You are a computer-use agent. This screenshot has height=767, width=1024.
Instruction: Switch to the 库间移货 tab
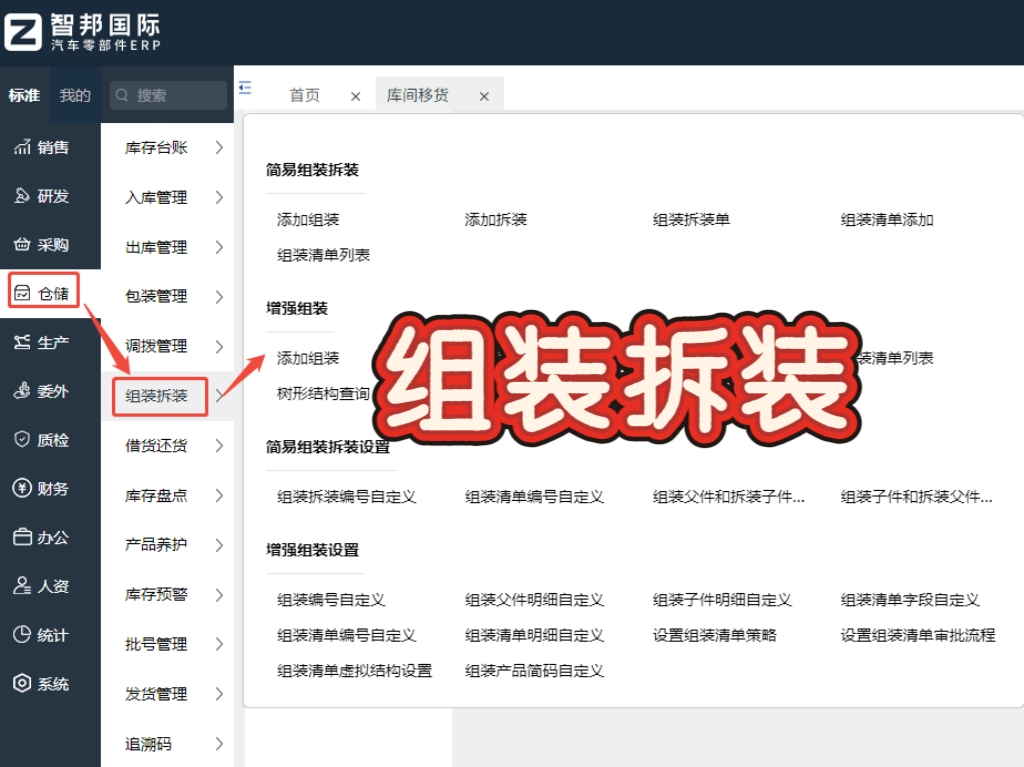point(418,95)
